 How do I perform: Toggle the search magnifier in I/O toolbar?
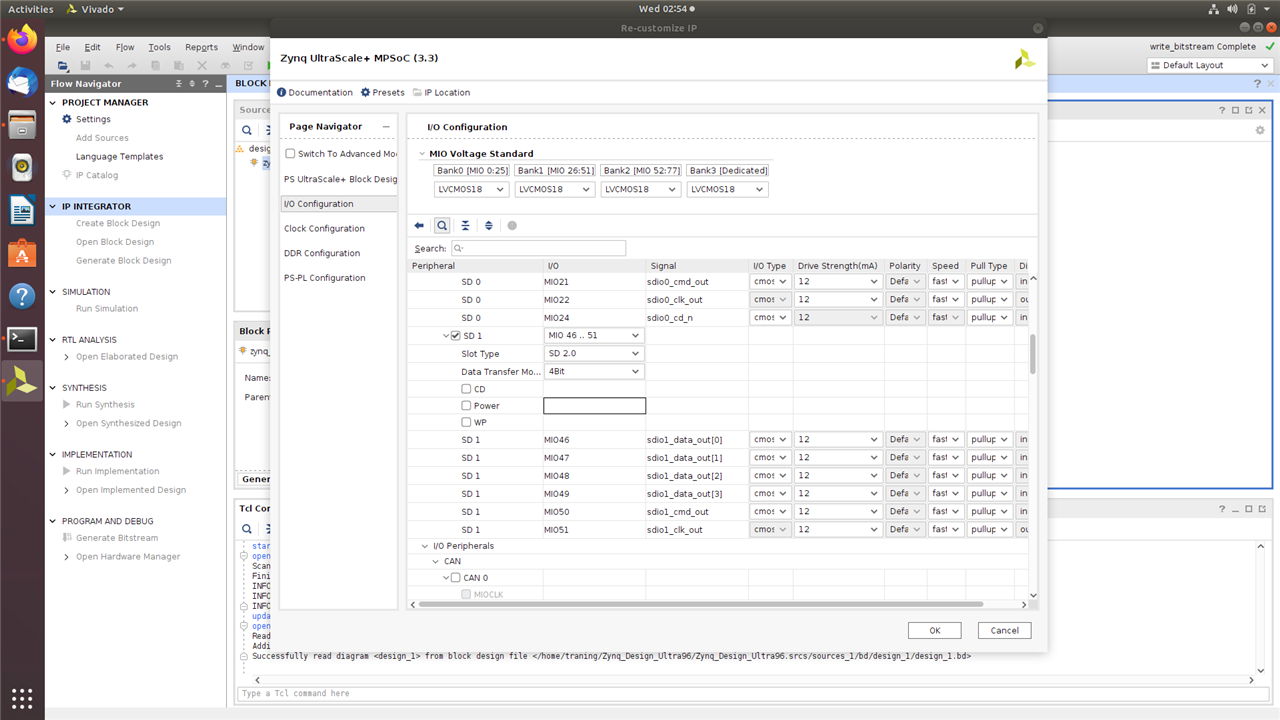click(x=442, y=226)
